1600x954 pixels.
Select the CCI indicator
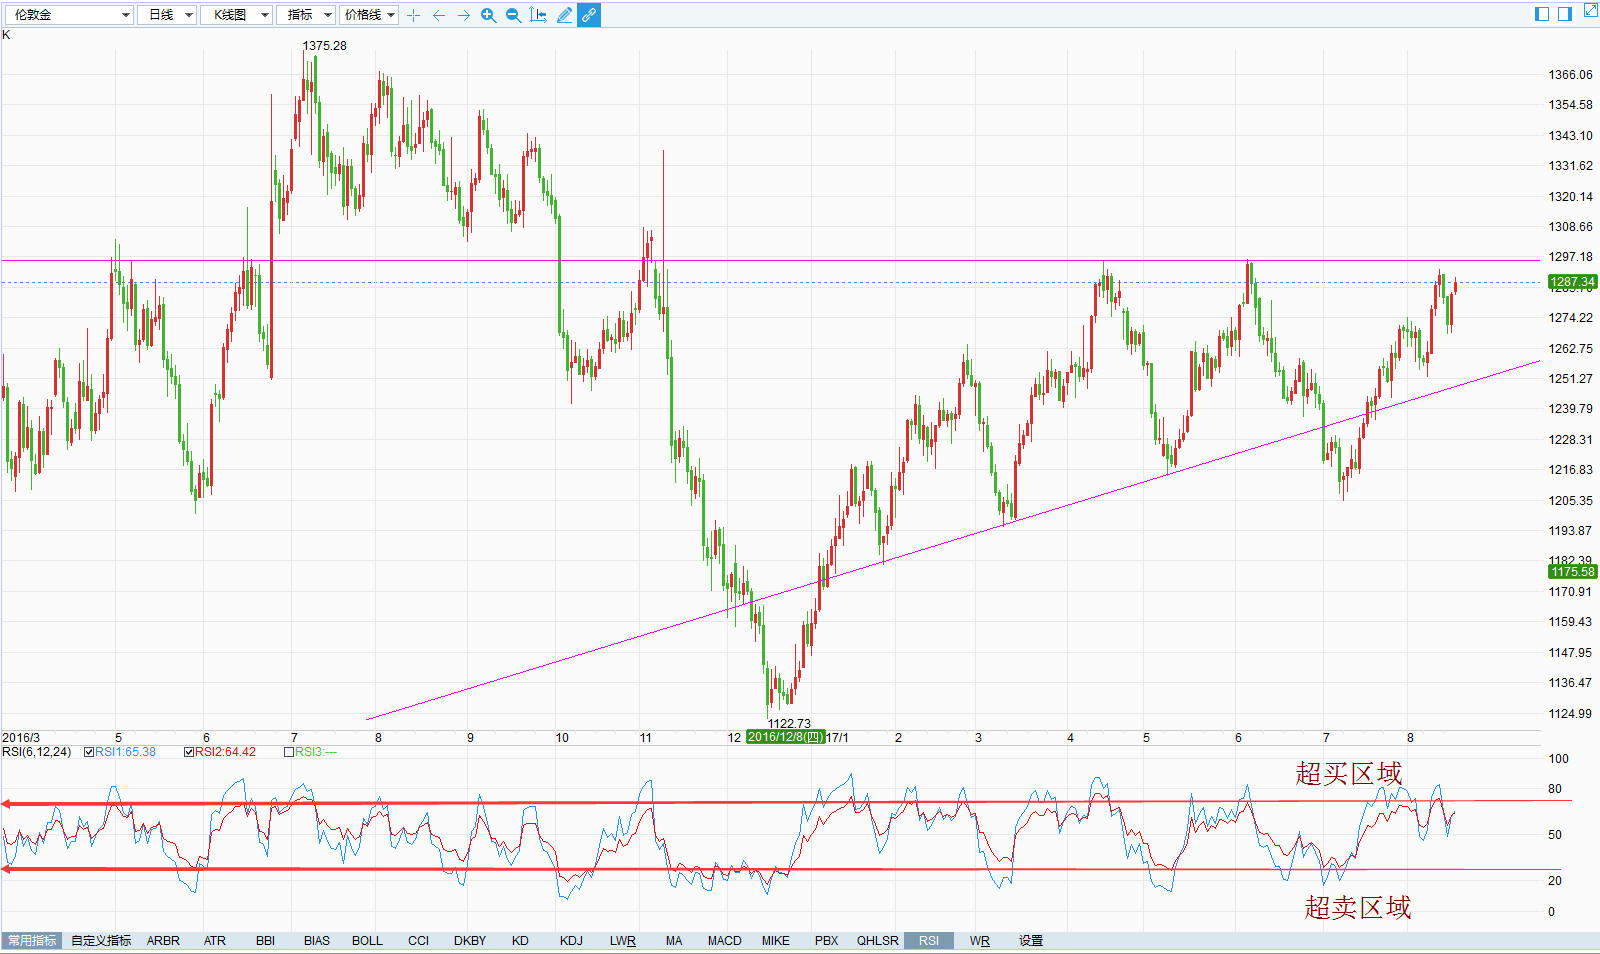click(418, 940)
